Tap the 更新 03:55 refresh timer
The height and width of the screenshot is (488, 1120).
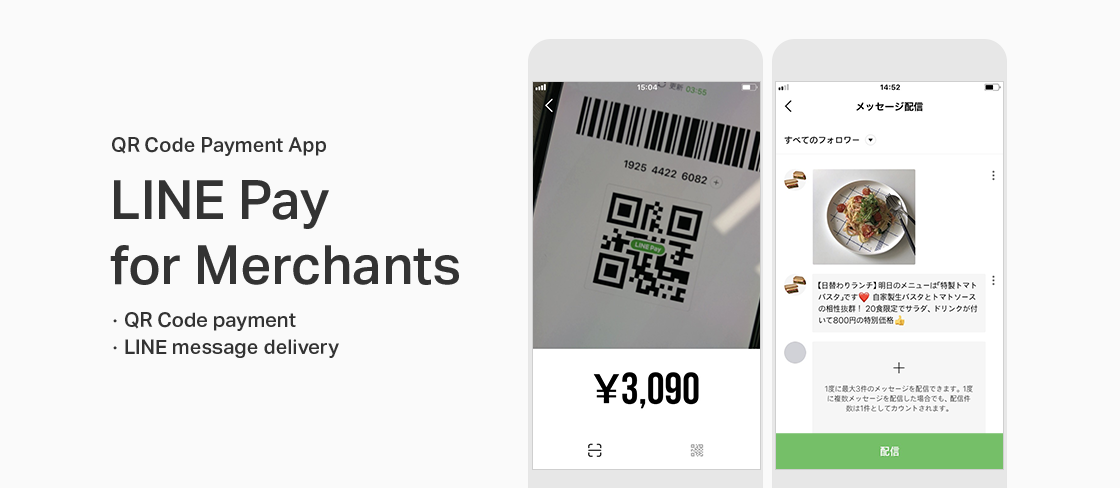point(688,90)
